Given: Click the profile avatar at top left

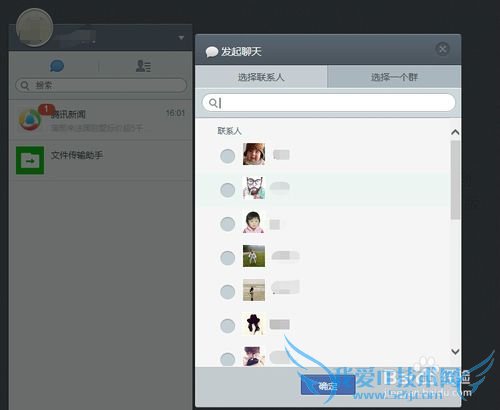Looking at the screenshot, I should point(34,27).
